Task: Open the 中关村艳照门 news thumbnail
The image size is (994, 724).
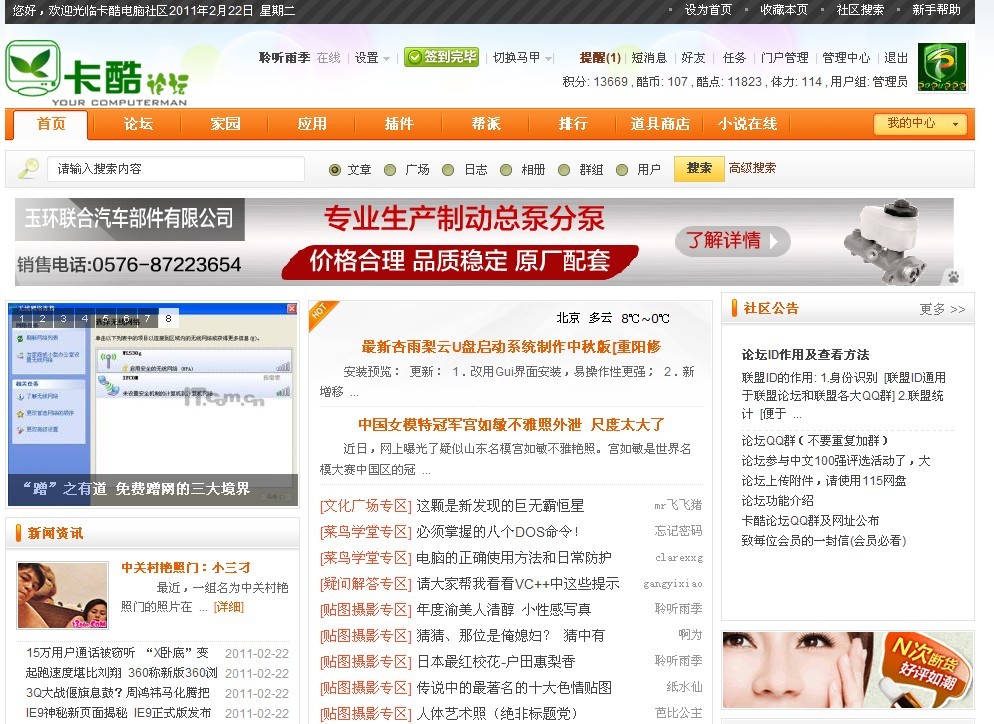Action: (63, 595)
